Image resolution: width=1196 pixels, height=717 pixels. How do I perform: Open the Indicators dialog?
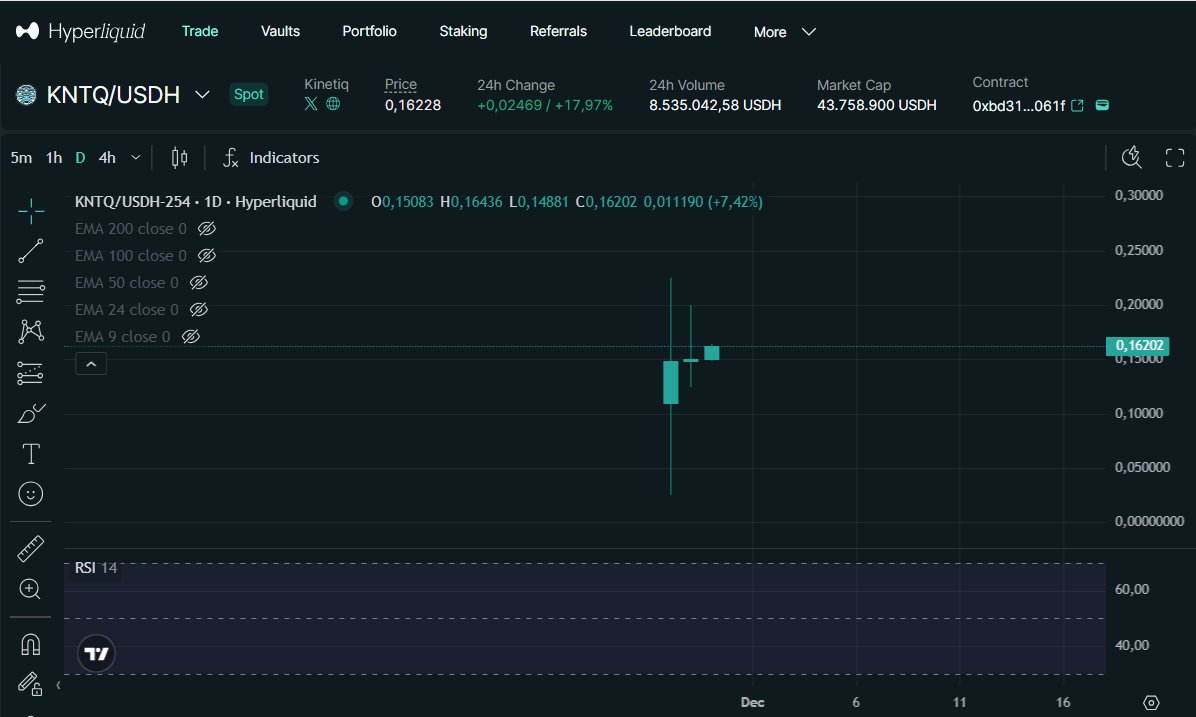(272, 158)
